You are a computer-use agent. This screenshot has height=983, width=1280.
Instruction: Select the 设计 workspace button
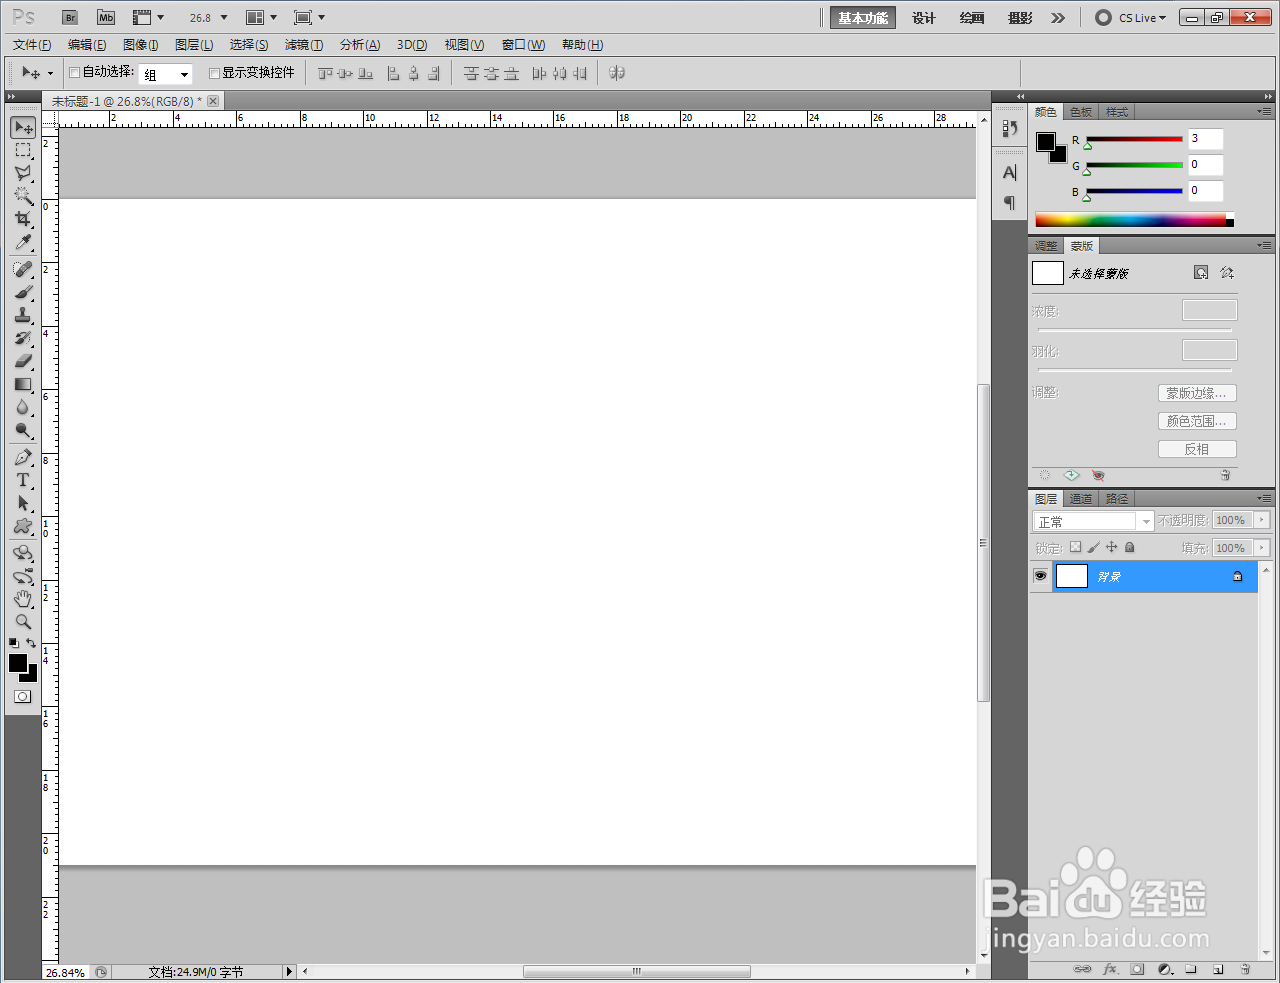click(x=924, y=18)
